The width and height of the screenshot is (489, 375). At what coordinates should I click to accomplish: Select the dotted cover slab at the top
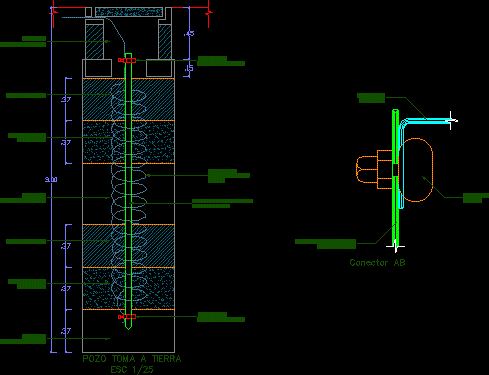pyautogui.click(x=129, y=12)
